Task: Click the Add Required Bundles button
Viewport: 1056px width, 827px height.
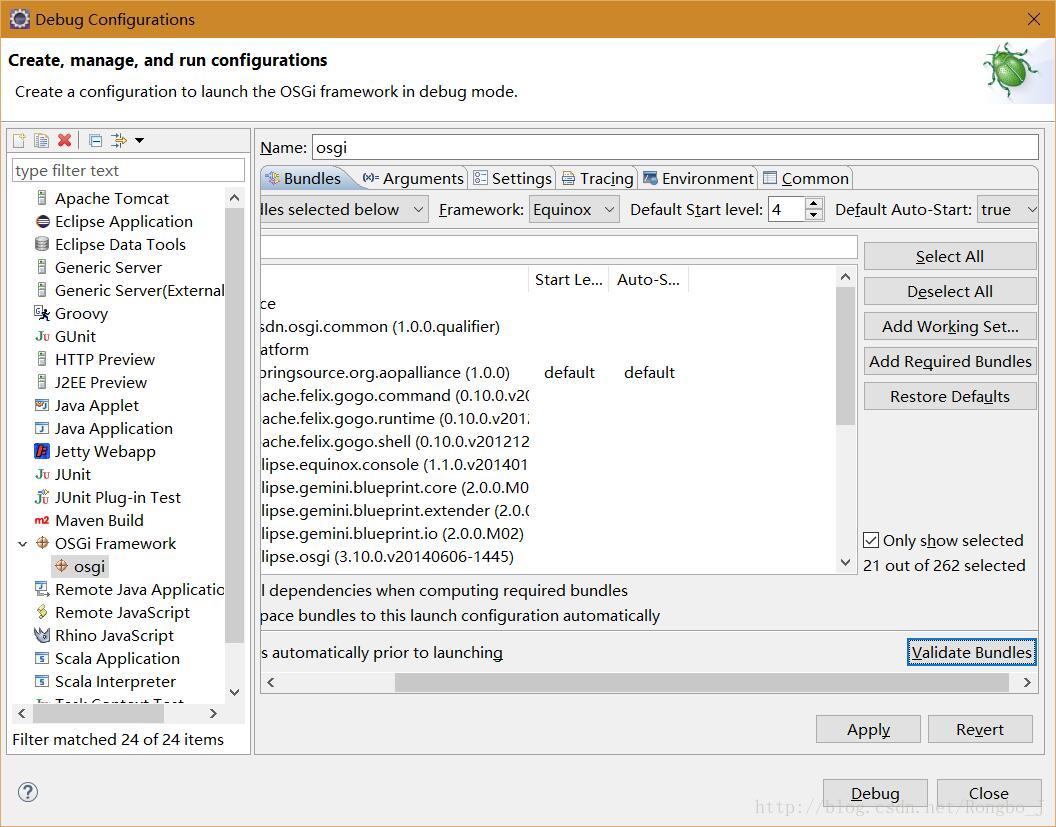Action: (x=949, y=361)
